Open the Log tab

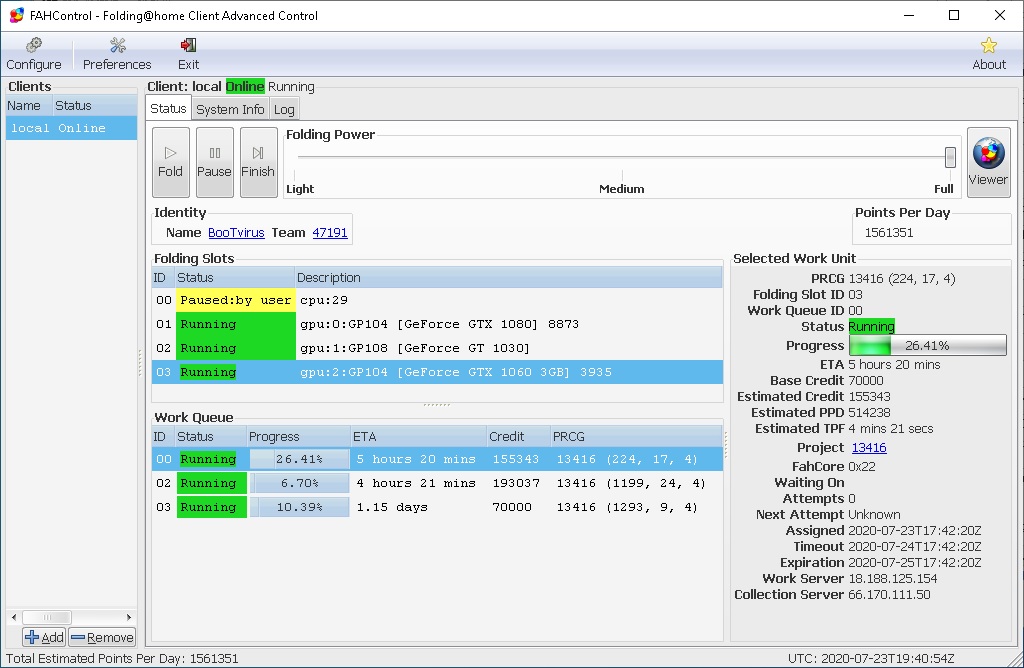coord(283,109)
